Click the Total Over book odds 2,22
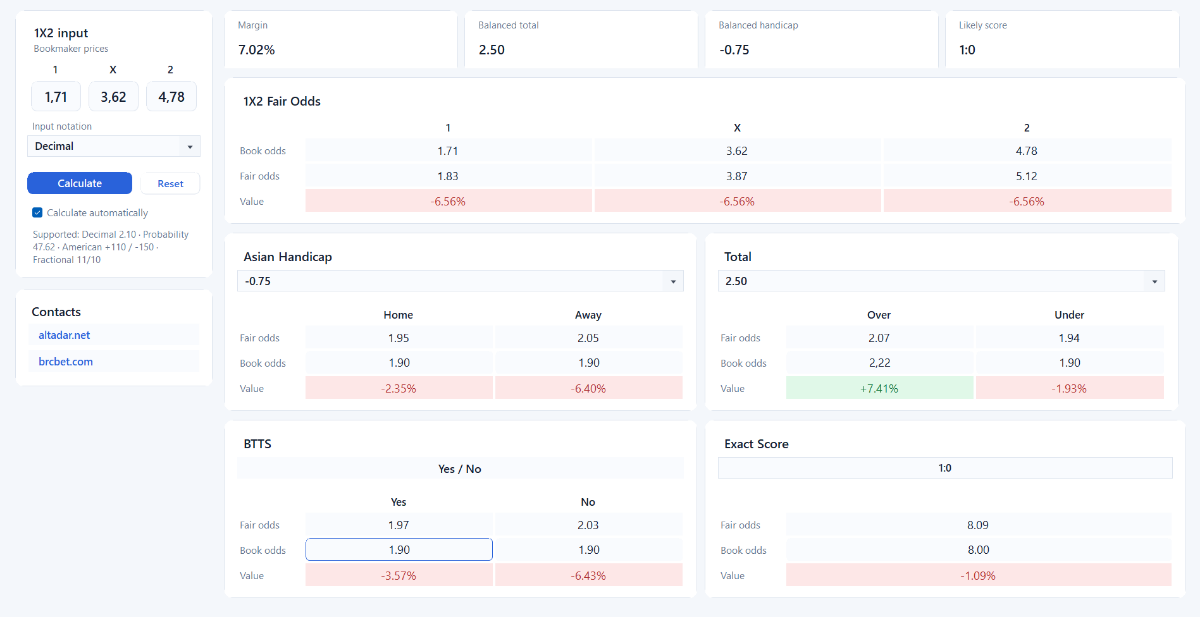This screenshot has height=617, width=1200. click(879, 363)
